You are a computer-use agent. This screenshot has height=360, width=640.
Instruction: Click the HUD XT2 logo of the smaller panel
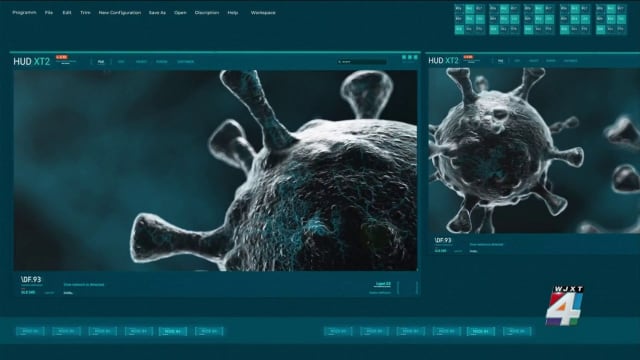(443, 61)
